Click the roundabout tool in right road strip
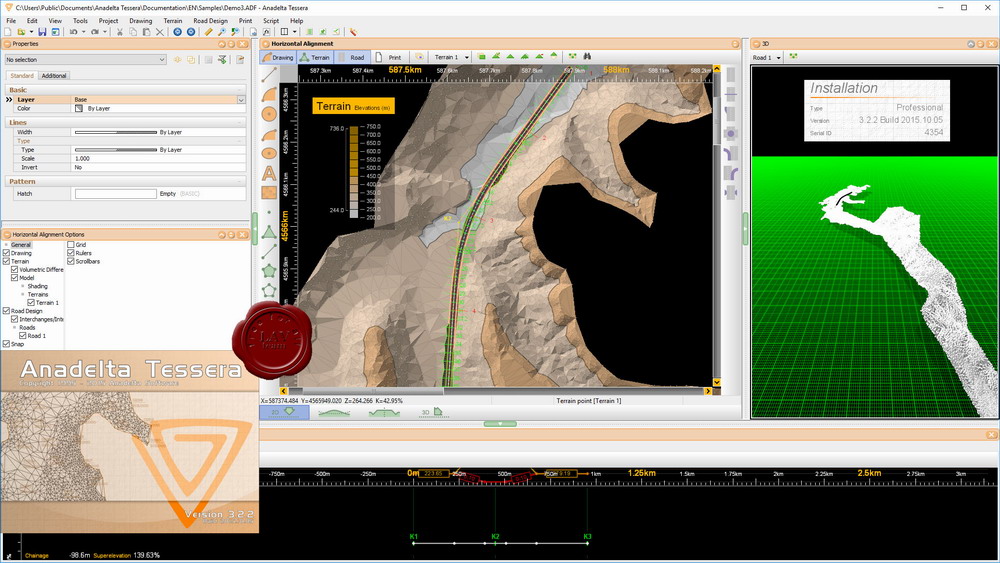This screenshot has width=1000, height=563. click(x=731, y=133)
